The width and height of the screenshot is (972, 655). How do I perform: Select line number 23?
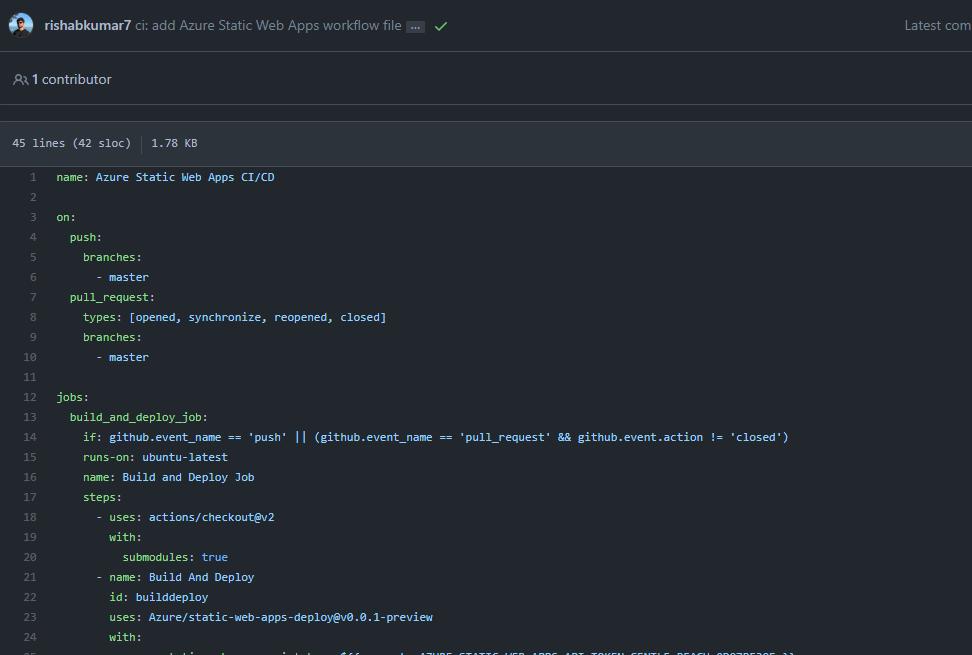click(30, 617)
